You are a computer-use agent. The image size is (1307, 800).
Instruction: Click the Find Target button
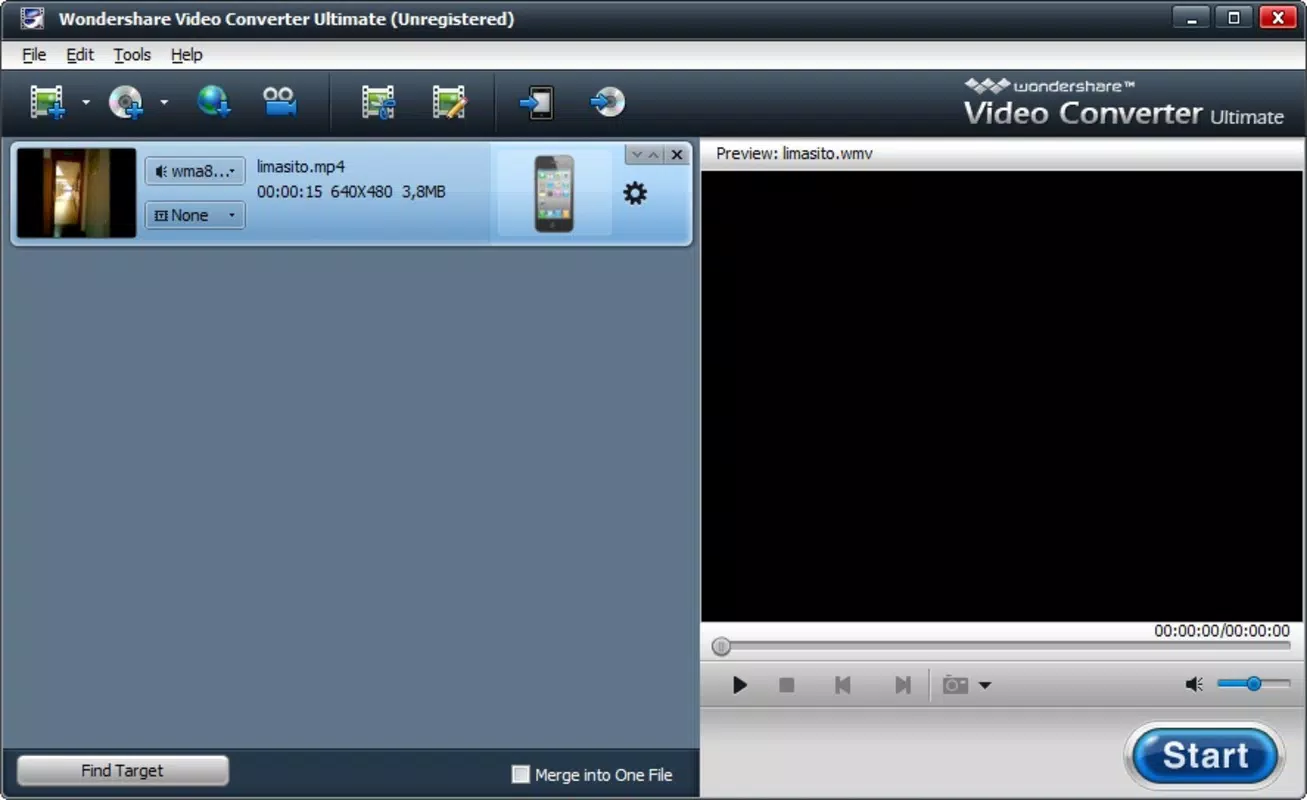tap(122, 771)
